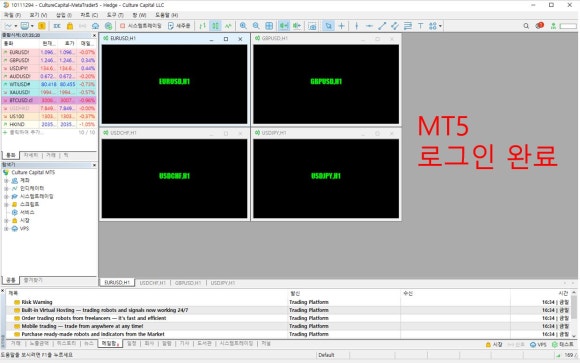Click the zoom in magnifier icon

click(243, 26)
